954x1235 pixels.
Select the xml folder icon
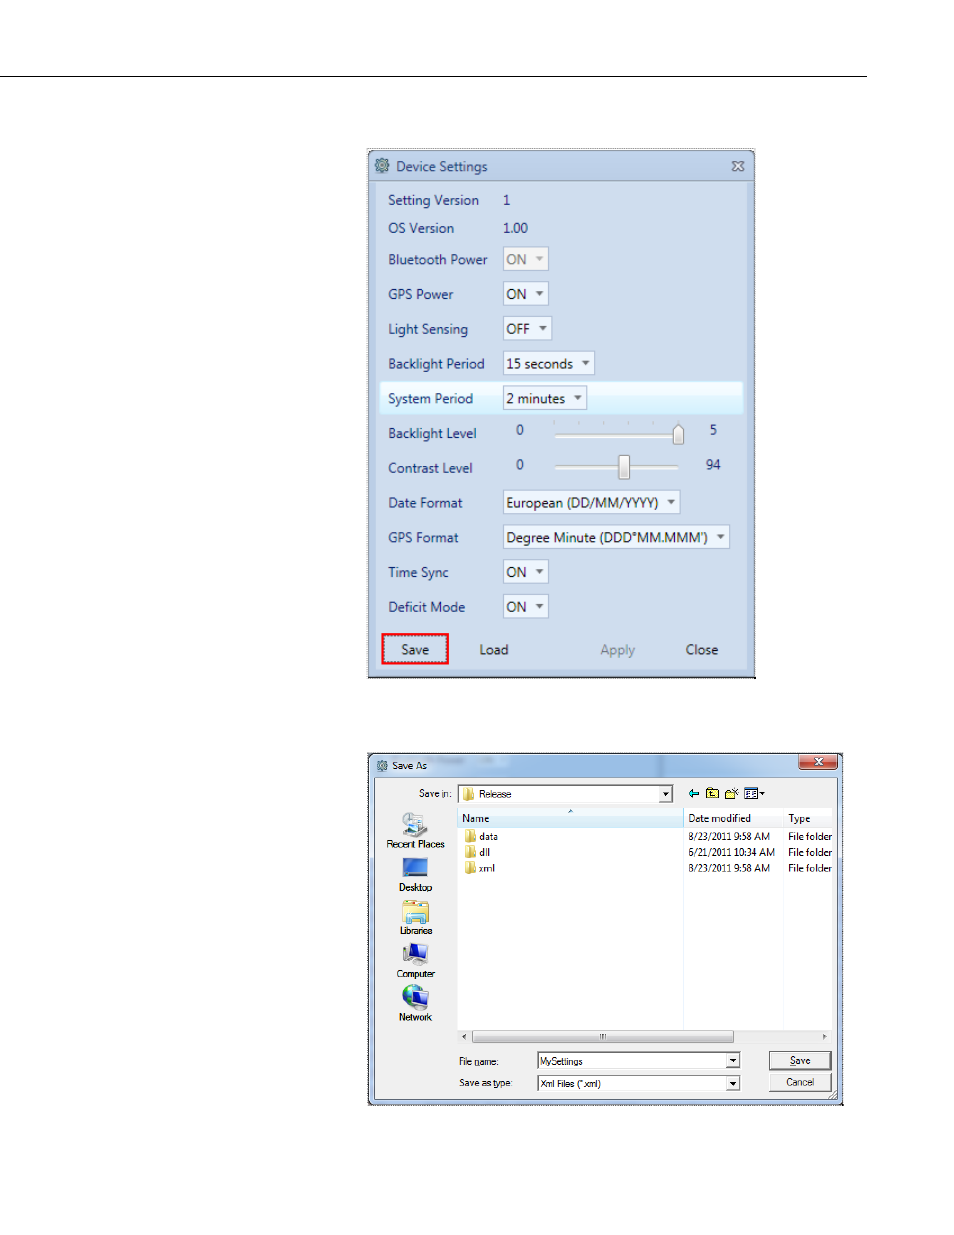pyautogui.click(x=470, y=868)
